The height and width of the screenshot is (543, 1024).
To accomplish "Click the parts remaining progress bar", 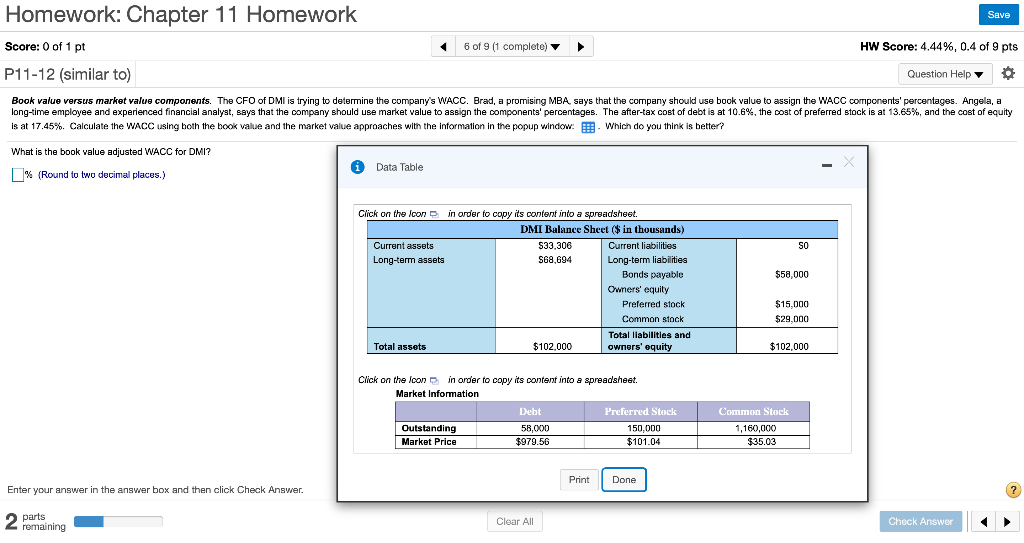I will 118,521.
